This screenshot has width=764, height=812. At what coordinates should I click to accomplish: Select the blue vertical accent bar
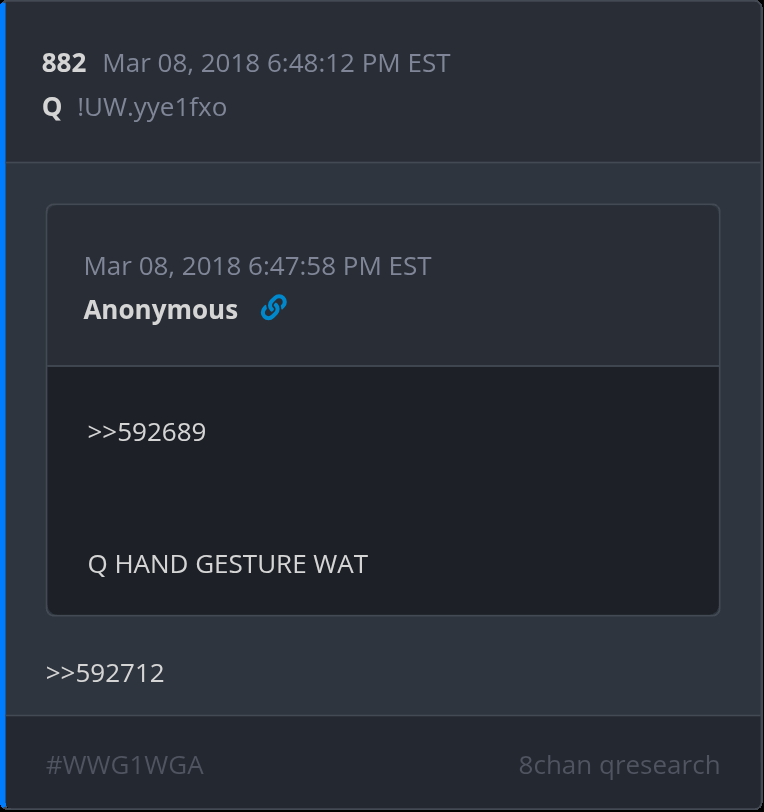(x=3, y=406)
